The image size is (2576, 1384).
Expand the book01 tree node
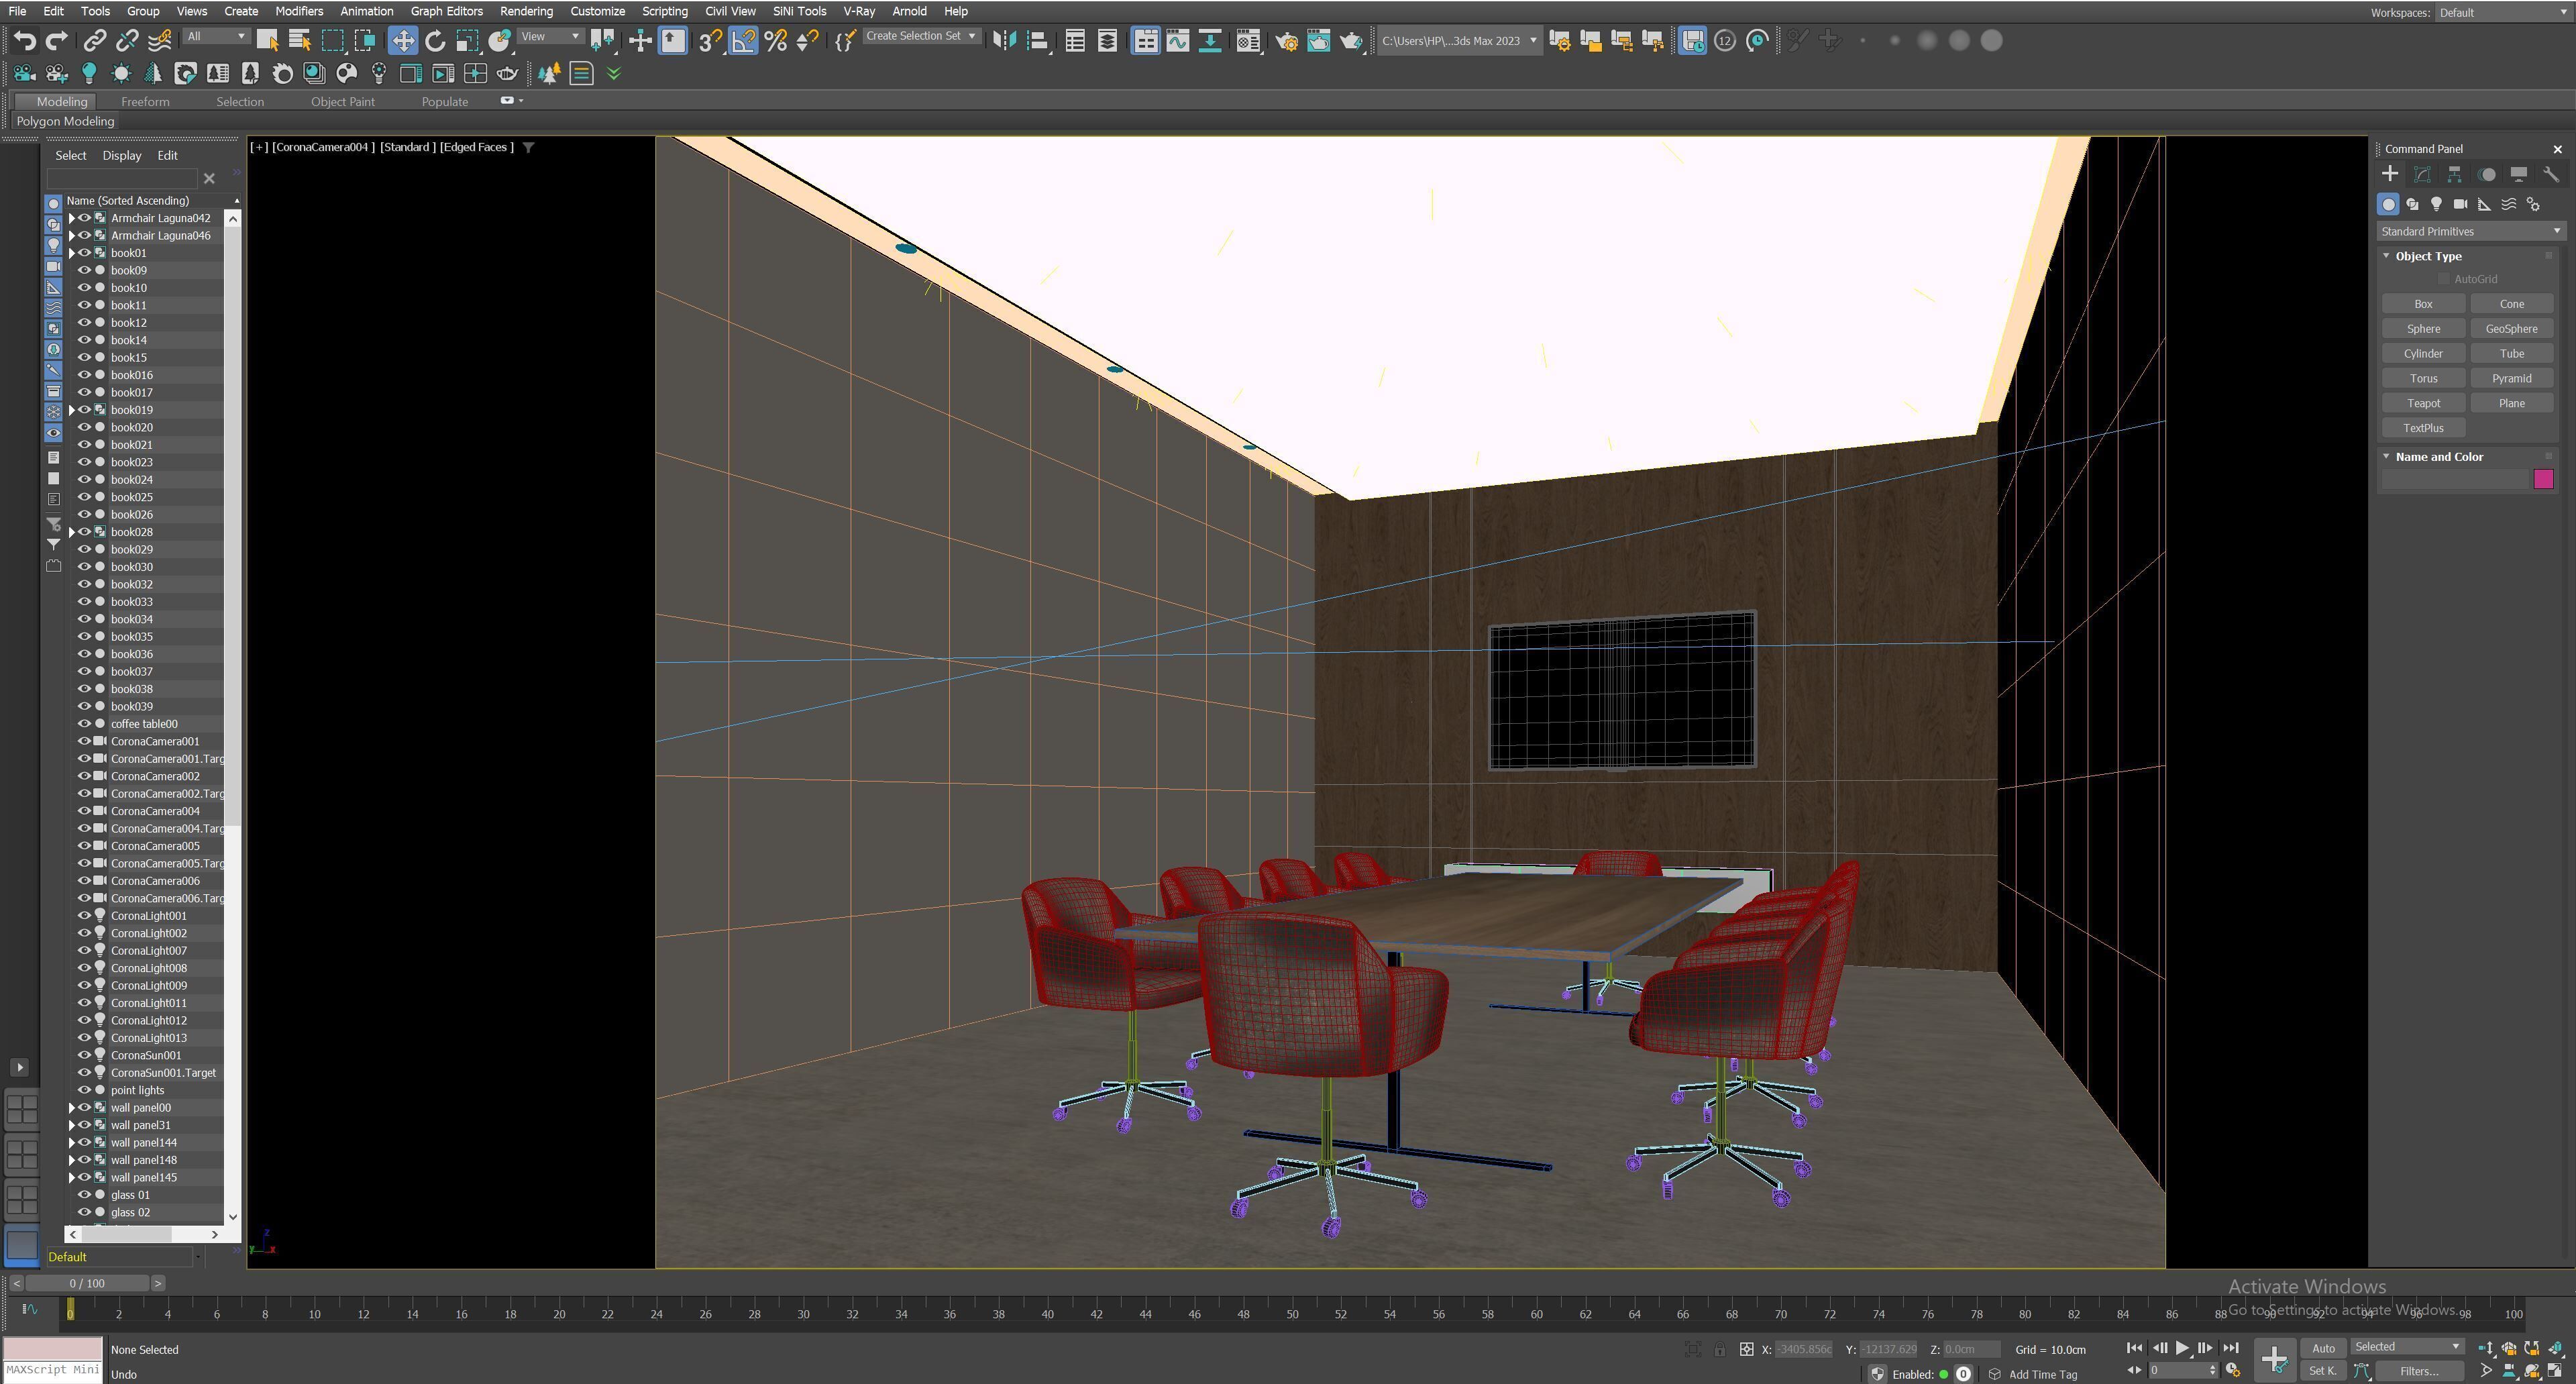pos(72,253)
